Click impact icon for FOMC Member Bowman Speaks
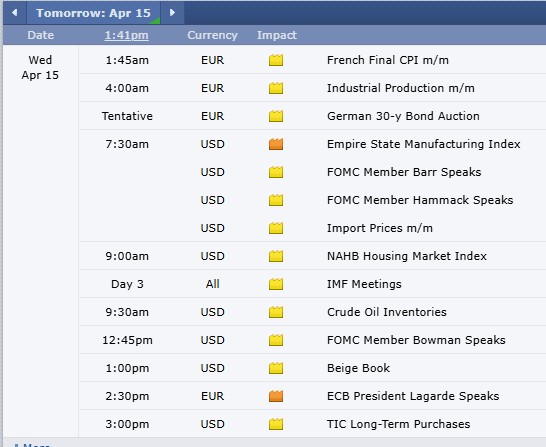Screen dimensions: 546x447 pos(276,340)
